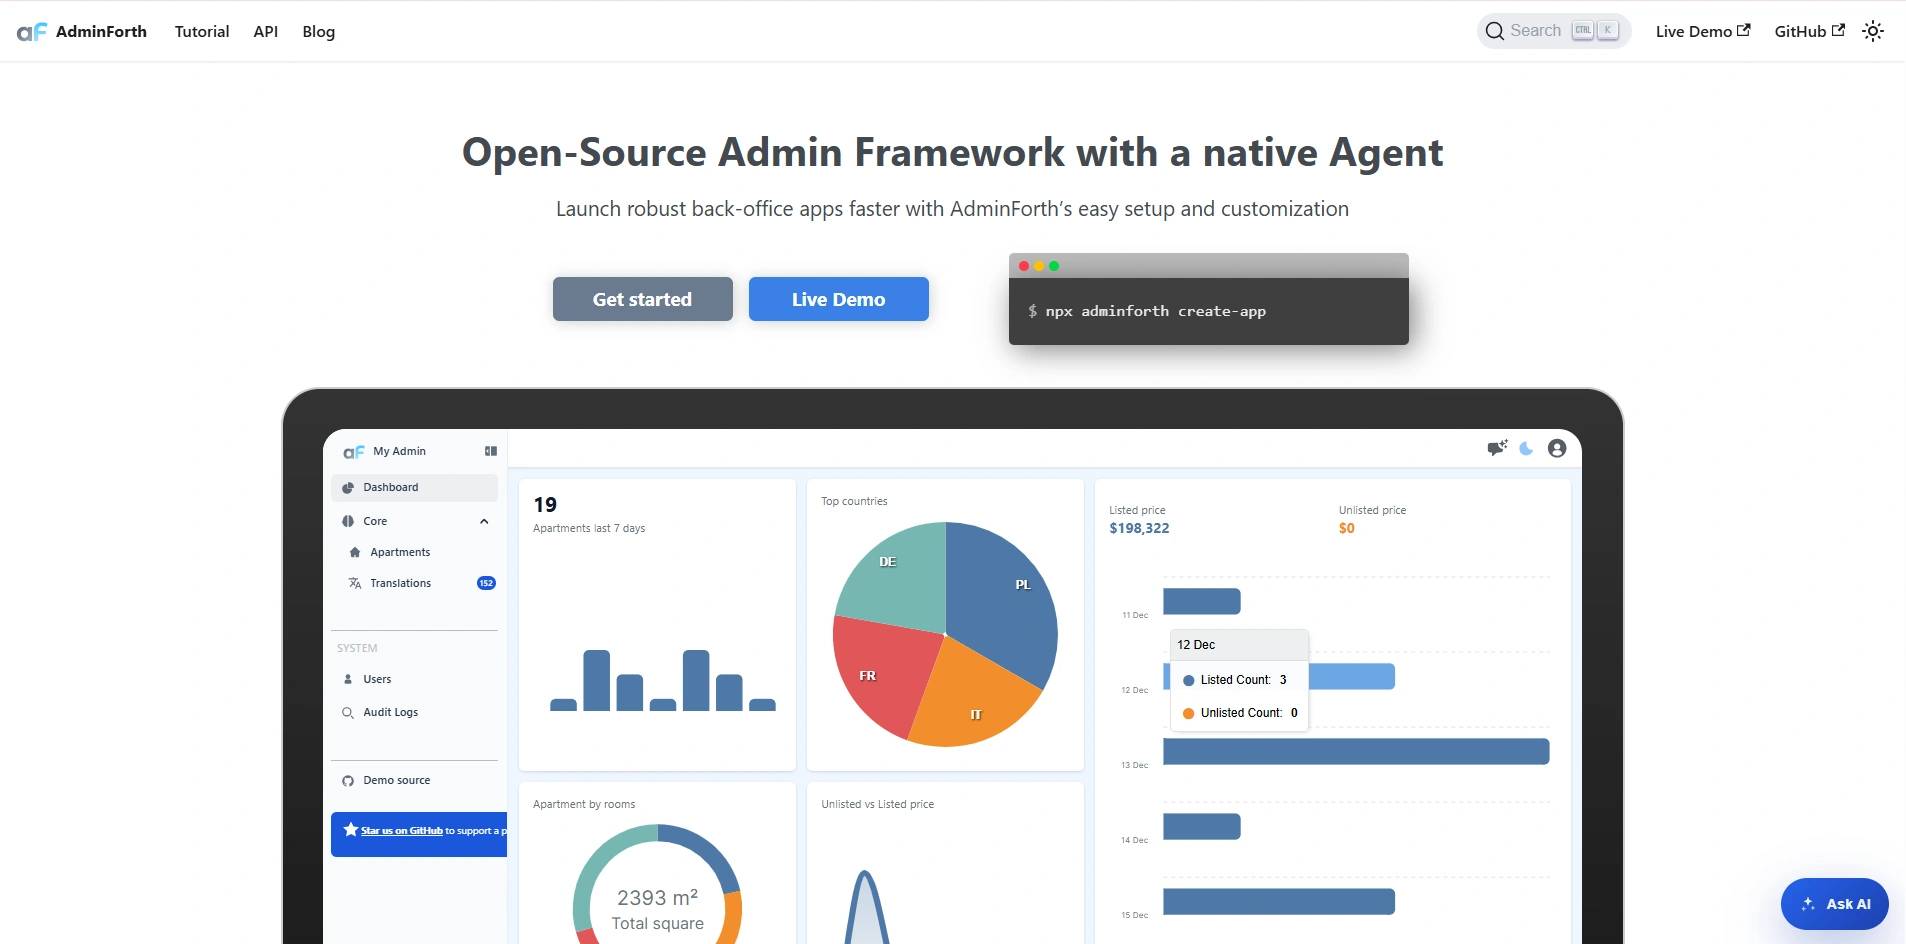
Task: Click the chat sparkle icon in the dashboard header
Action: [x=1496, y=448]
